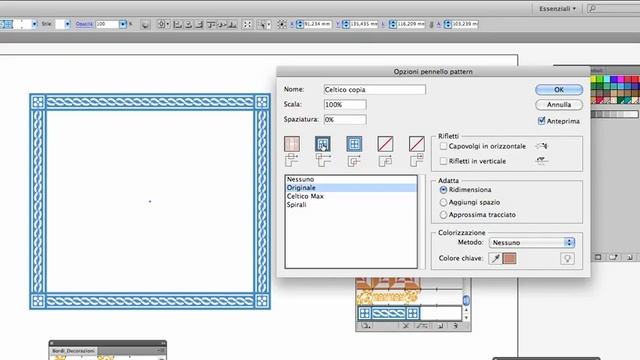Viewport: 640px width, 360px height.
Task: Click into the Nome text field
Action: 375,89
